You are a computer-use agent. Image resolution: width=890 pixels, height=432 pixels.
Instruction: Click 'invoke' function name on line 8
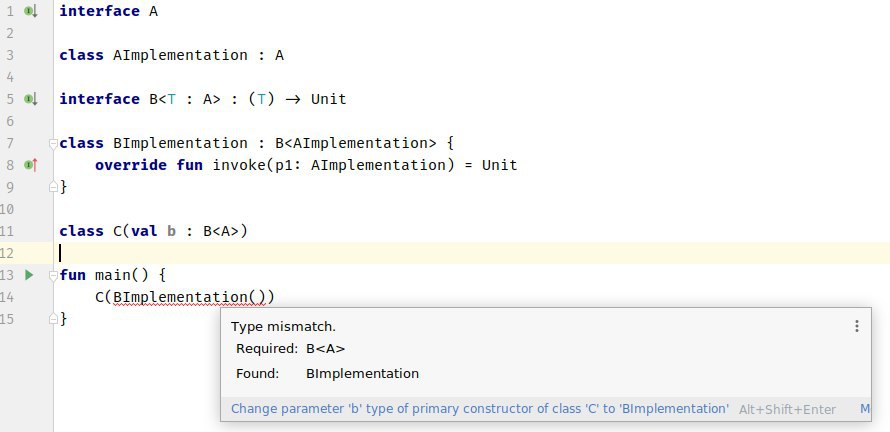point(239,165)
